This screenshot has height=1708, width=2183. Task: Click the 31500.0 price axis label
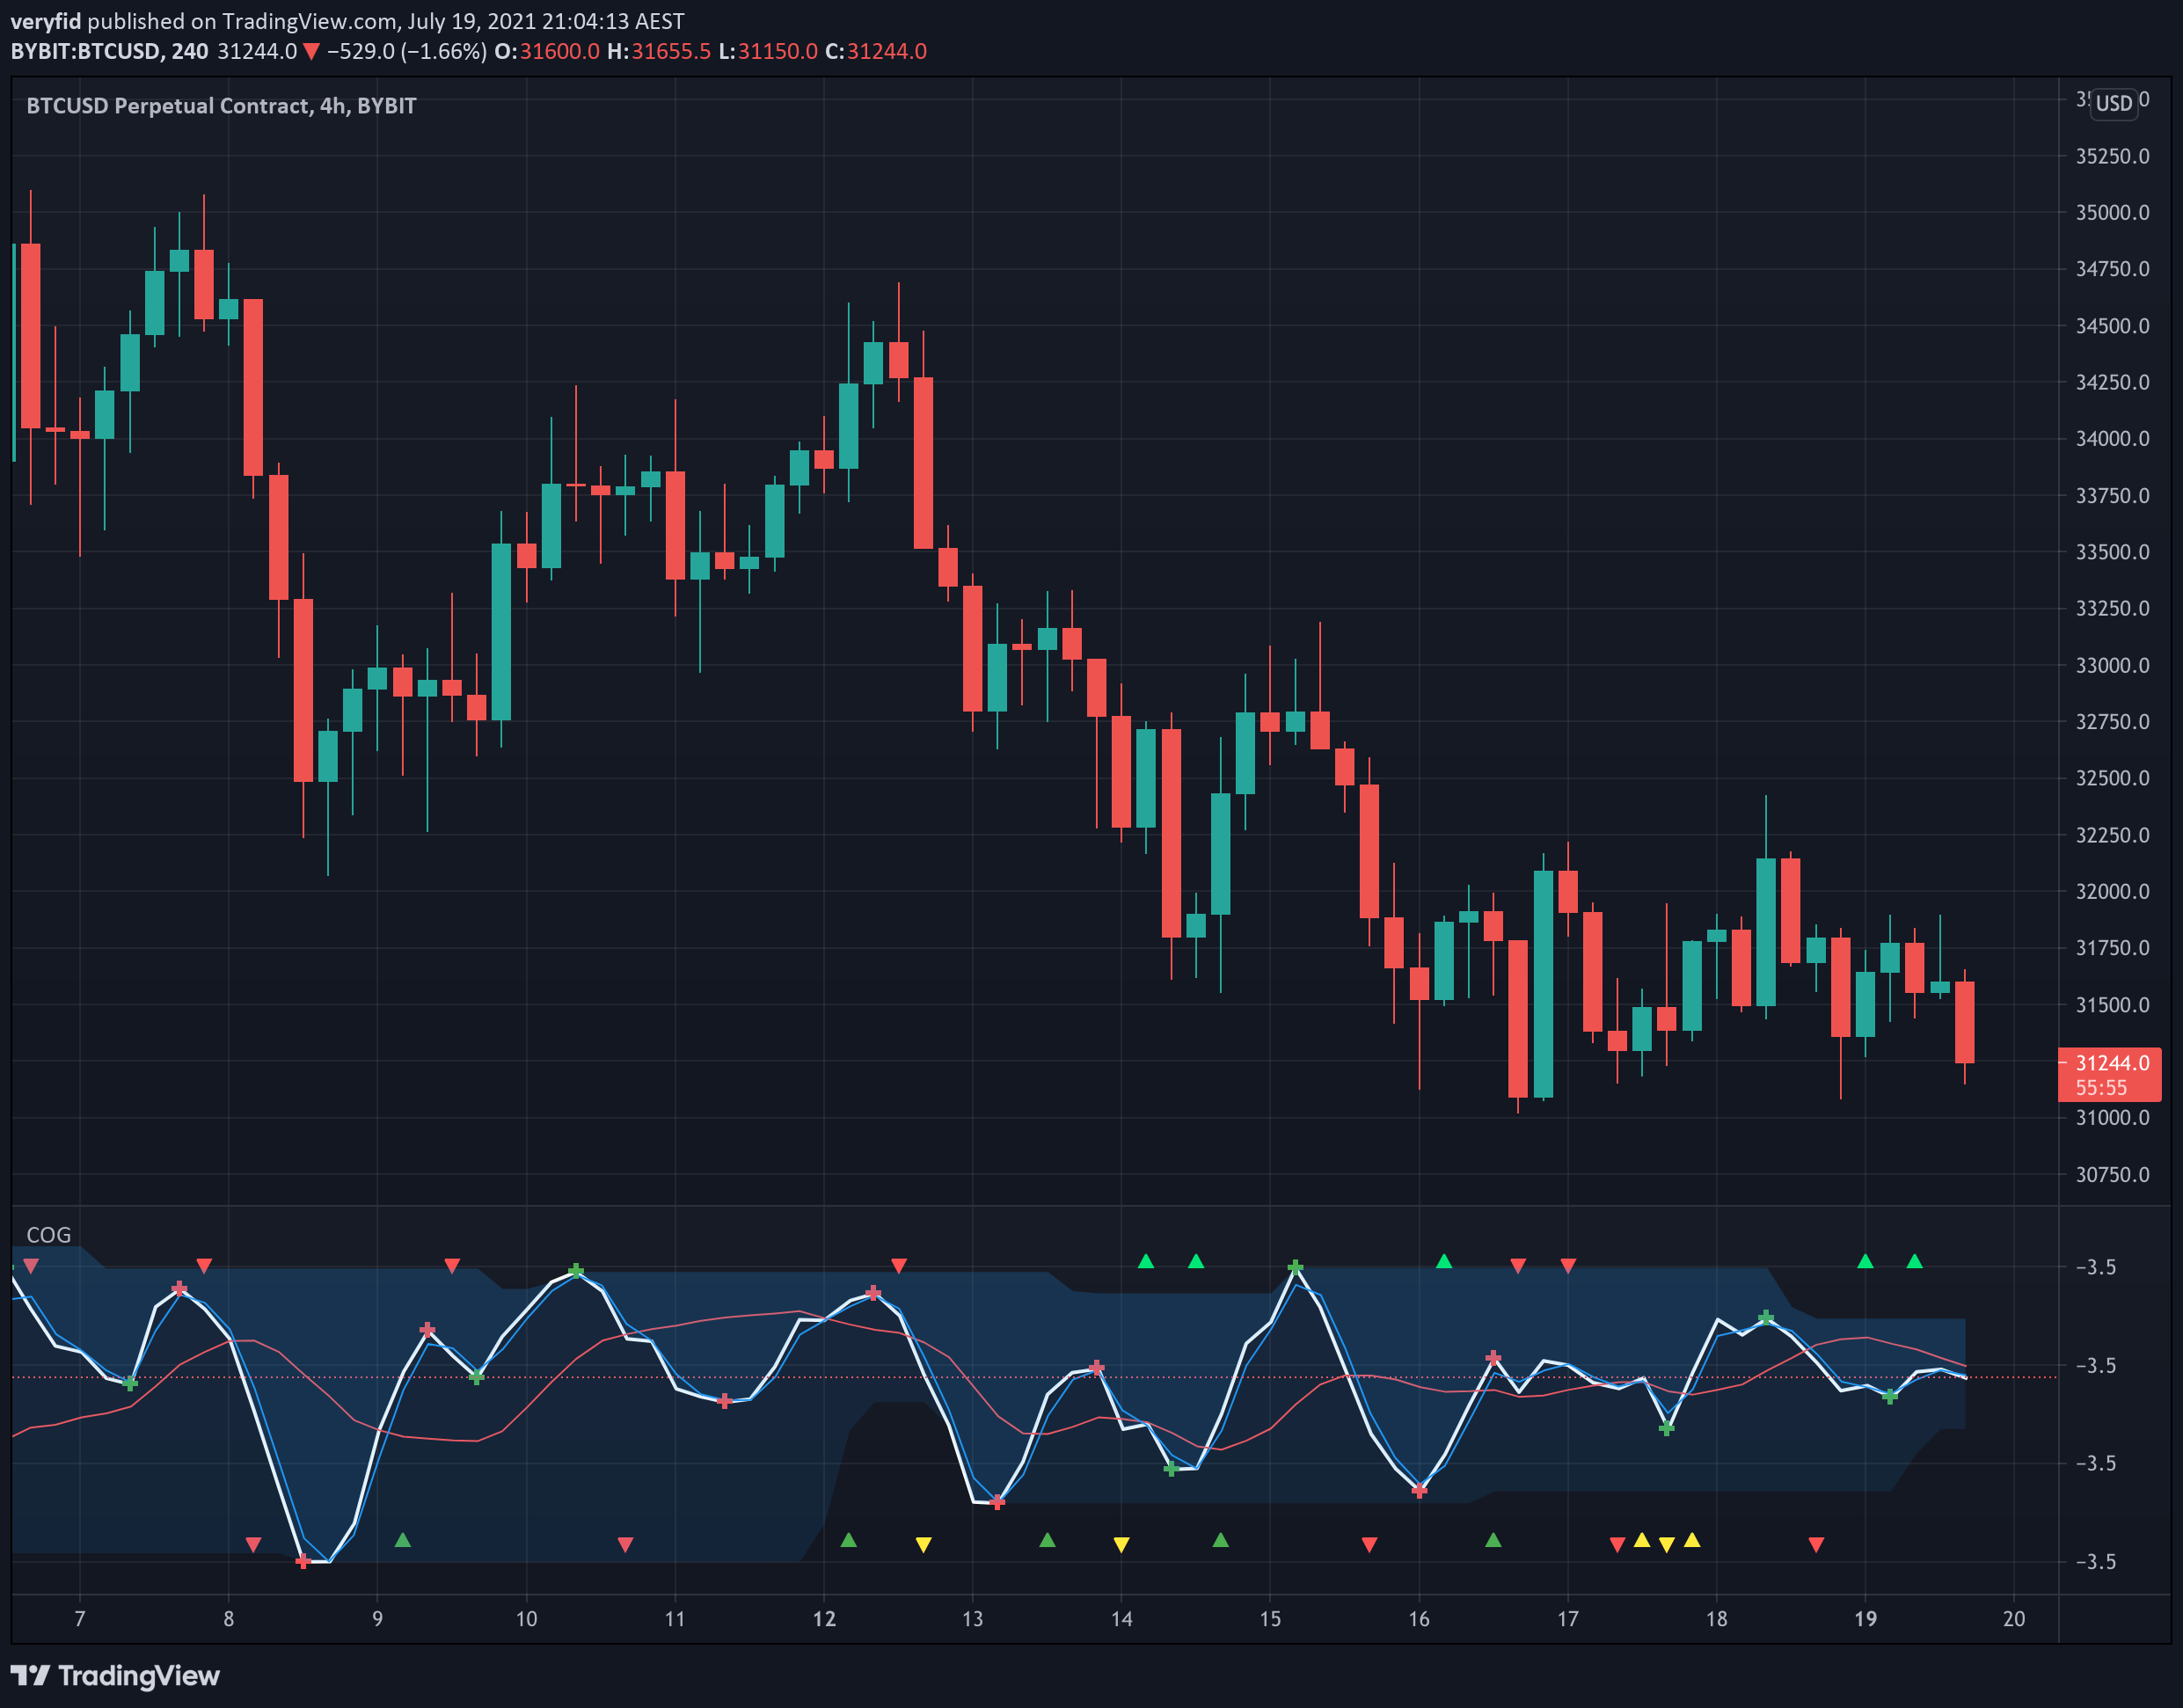[x=2112, y=1005]
